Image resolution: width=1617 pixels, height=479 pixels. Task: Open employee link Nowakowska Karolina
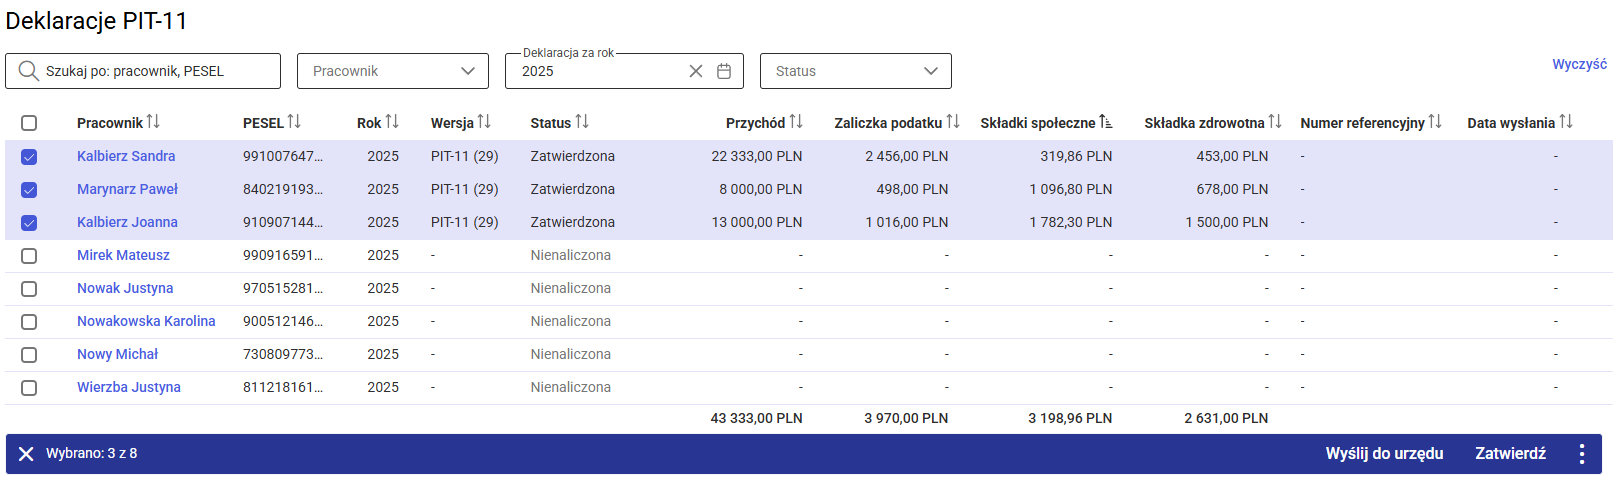pos(146,321)
